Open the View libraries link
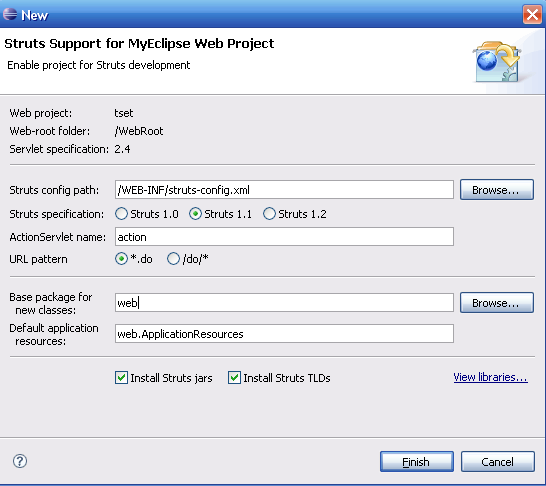546x486 pixels. [490, 377]
